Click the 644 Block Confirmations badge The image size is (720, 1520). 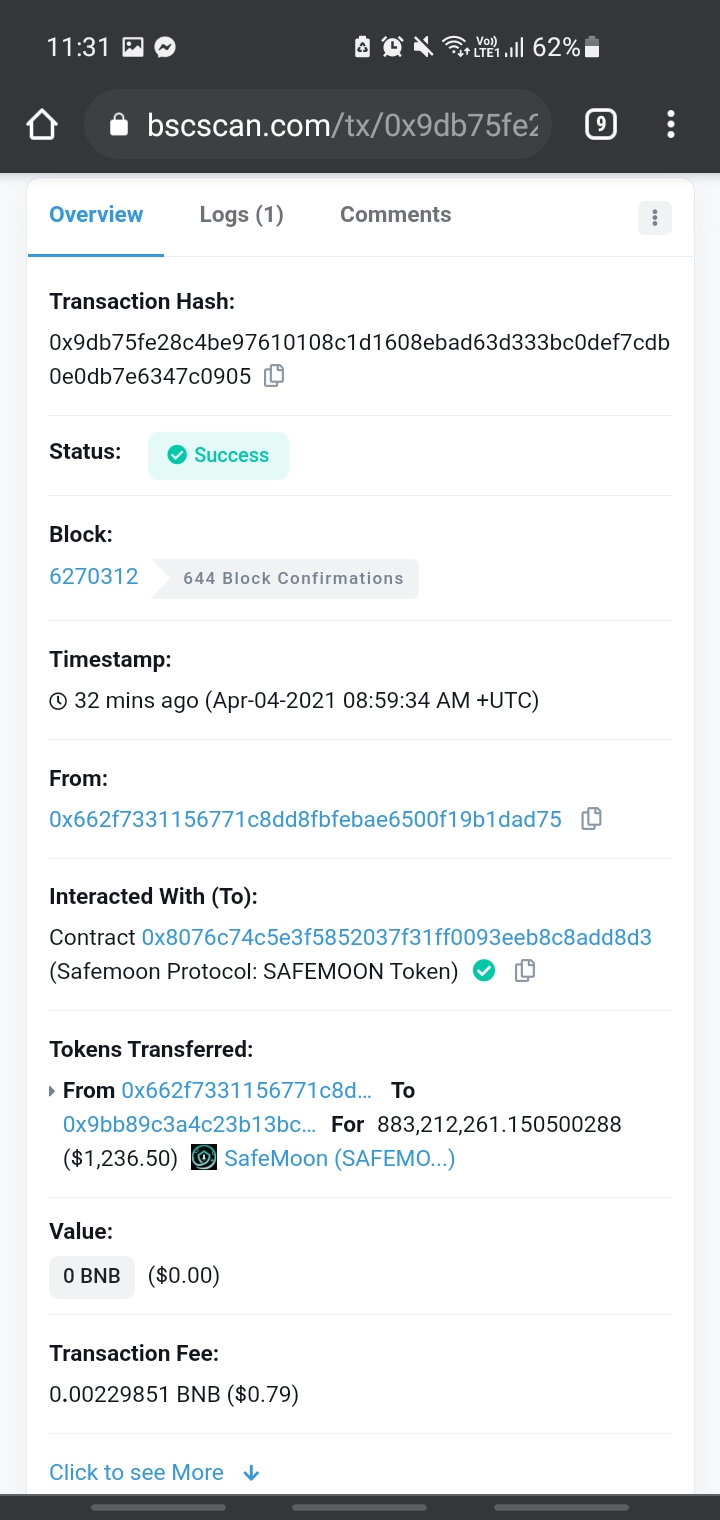click(x=293, y=578)
